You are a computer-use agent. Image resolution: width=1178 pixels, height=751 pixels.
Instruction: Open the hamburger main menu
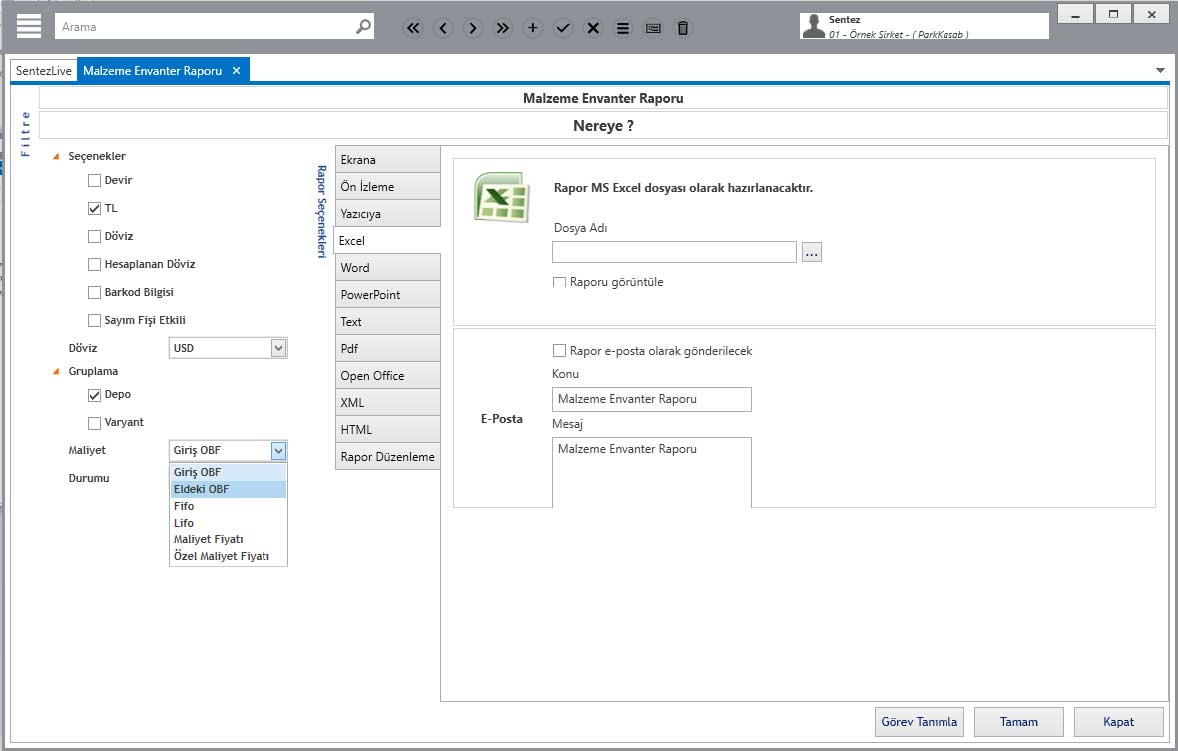[x=29, y=26]
